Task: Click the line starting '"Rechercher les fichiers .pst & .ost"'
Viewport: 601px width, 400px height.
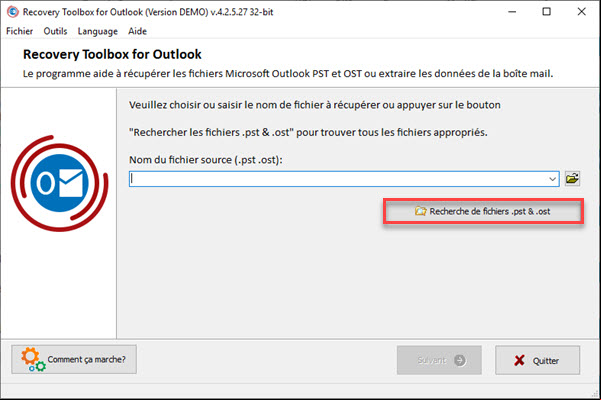Action: [308, 133]
